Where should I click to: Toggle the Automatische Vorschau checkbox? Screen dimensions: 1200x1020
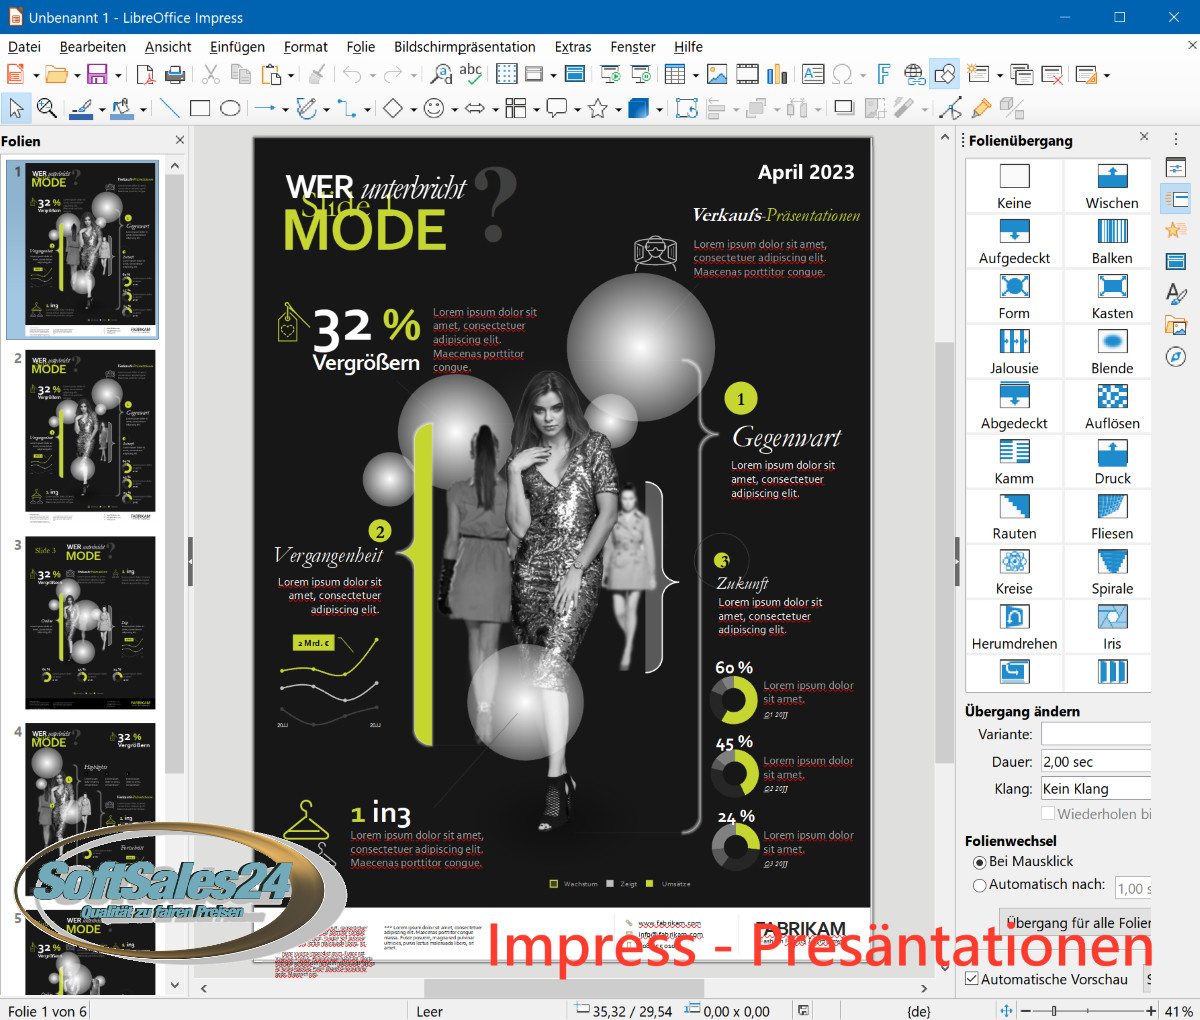click(972, 979)
